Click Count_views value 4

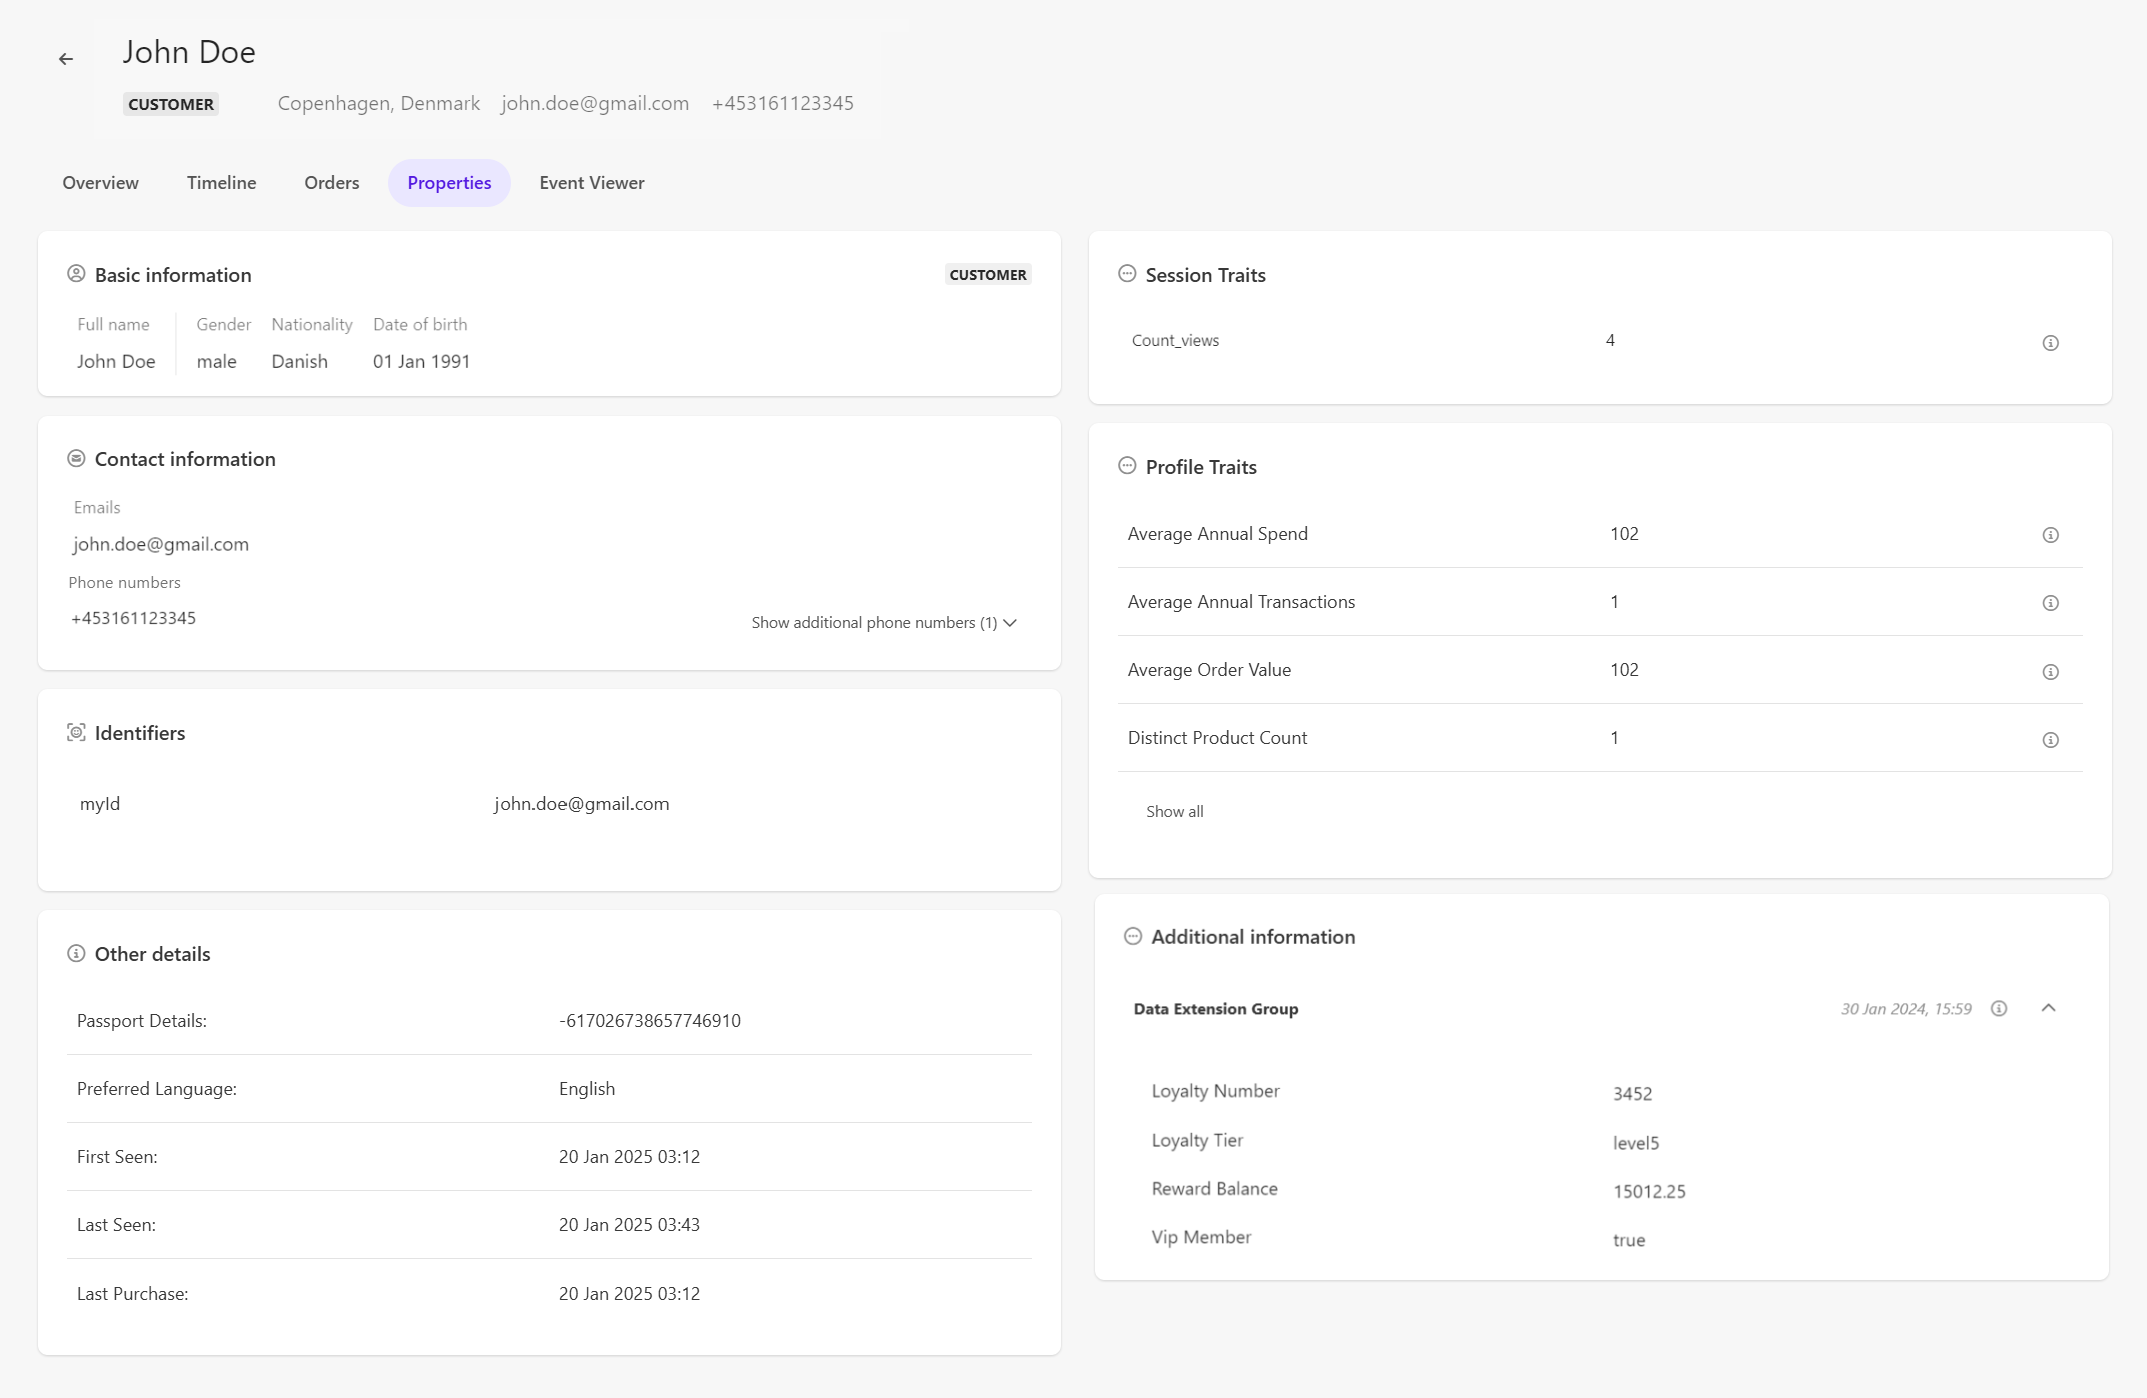coord(1610,340)
